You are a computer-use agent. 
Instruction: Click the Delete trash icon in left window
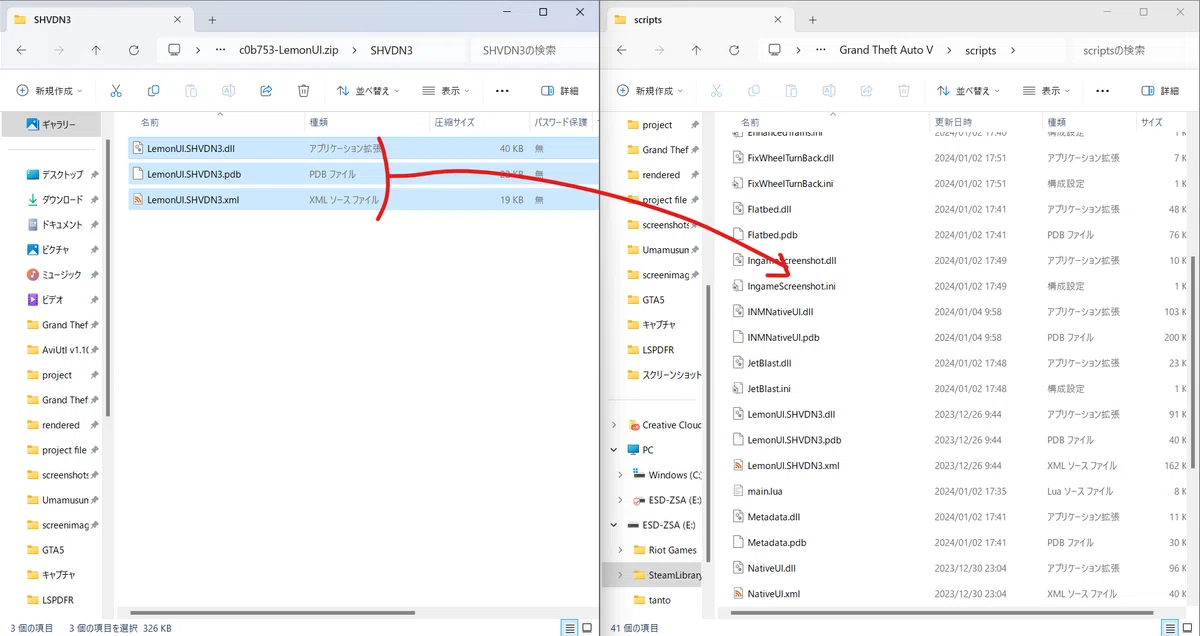coord(304,91)
